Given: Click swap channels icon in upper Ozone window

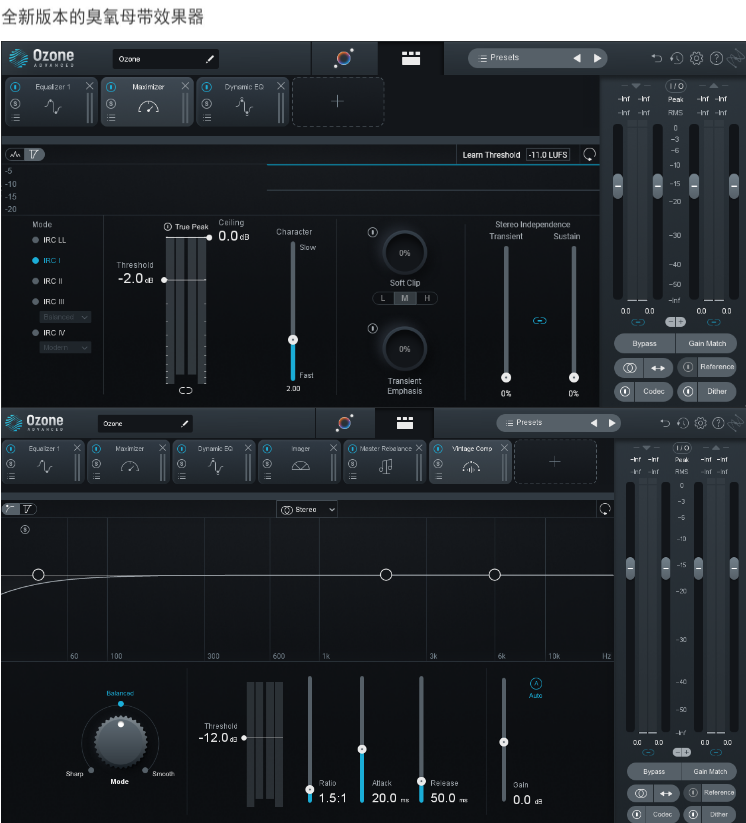Looking at the screenshot, I should (658, 368).
